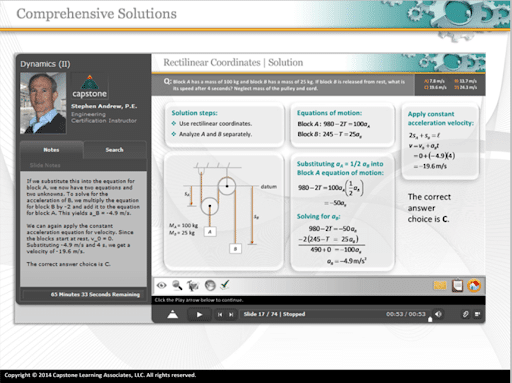Click the checkmark icon in the toolbar
The height and width of the screenshot is (383, 512).
click(x=225, y=284)
